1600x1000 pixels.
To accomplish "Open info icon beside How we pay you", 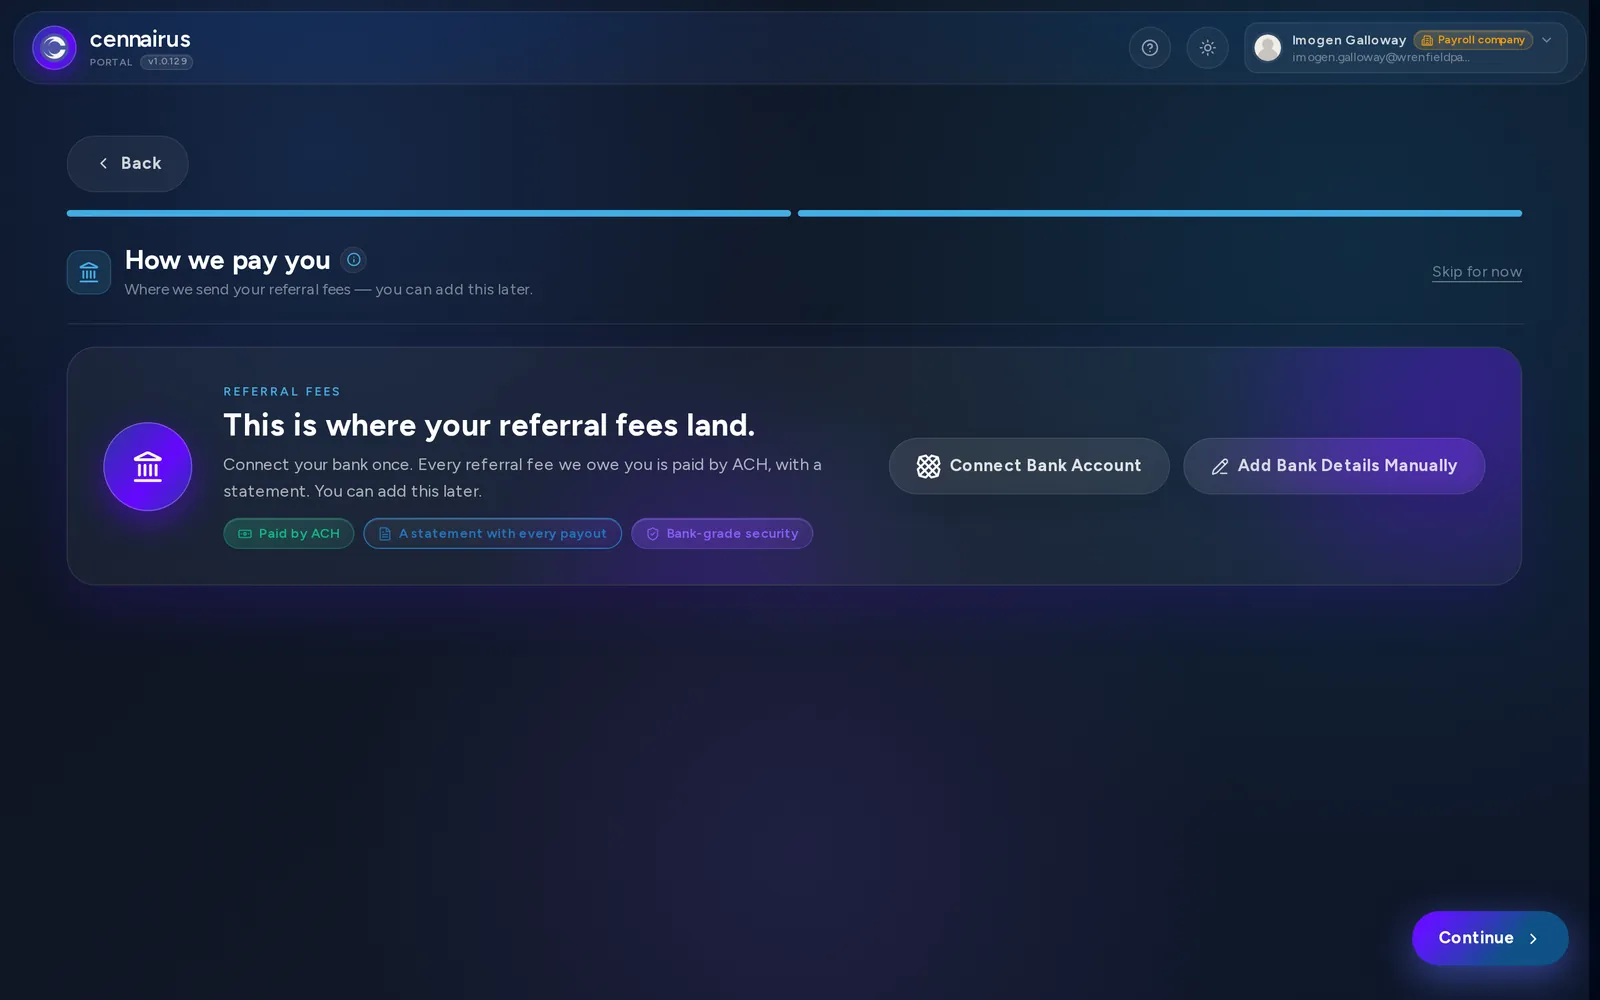I will [x=354, y=260].
